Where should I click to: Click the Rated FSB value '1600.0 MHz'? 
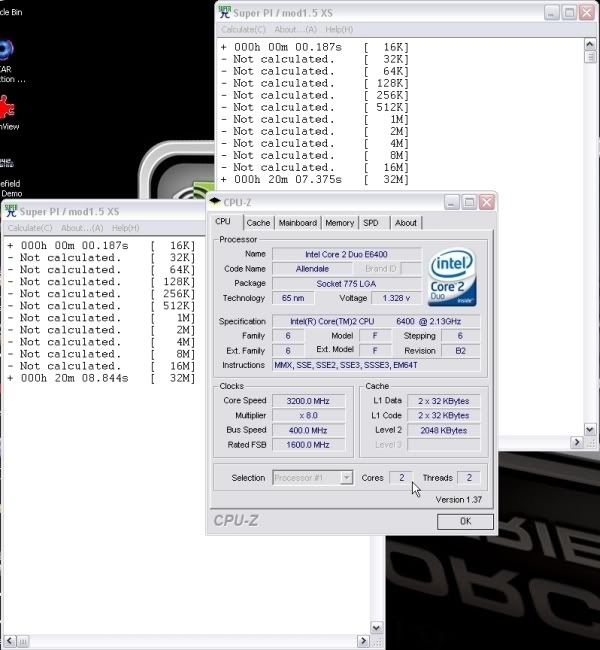[308, 445]
